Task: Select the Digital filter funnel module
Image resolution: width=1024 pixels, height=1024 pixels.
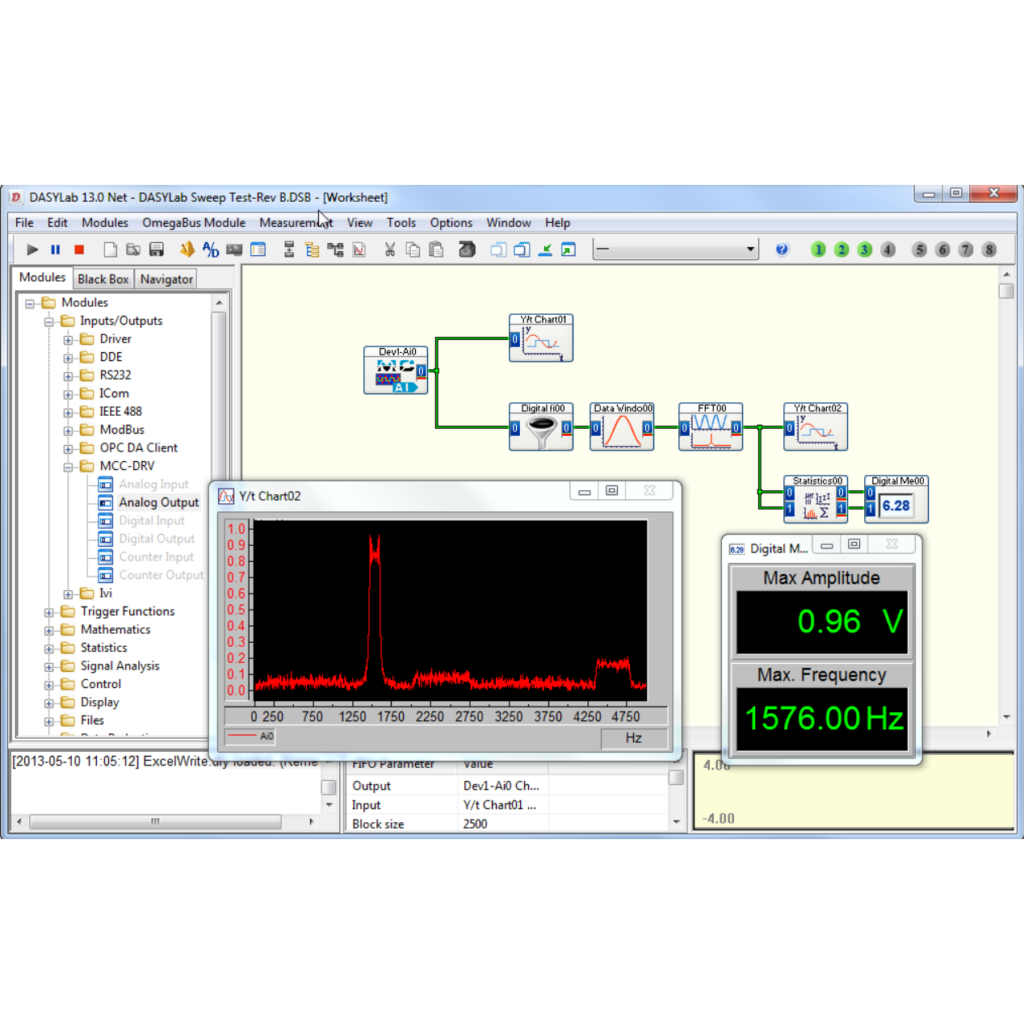Action: click(540, 428)
